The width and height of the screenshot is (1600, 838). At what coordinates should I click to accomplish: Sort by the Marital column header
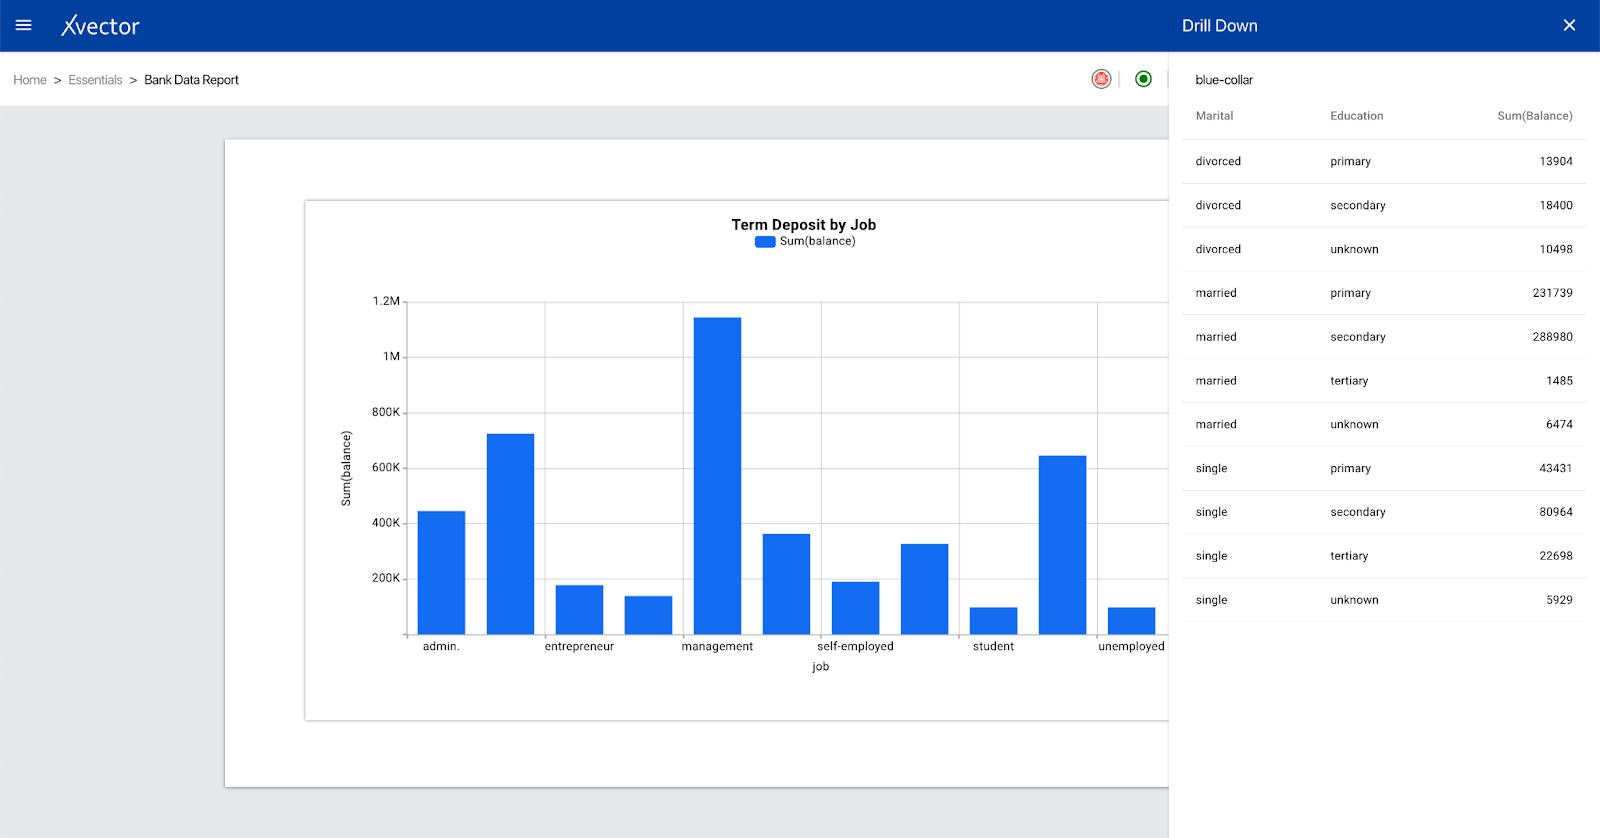1214,116
